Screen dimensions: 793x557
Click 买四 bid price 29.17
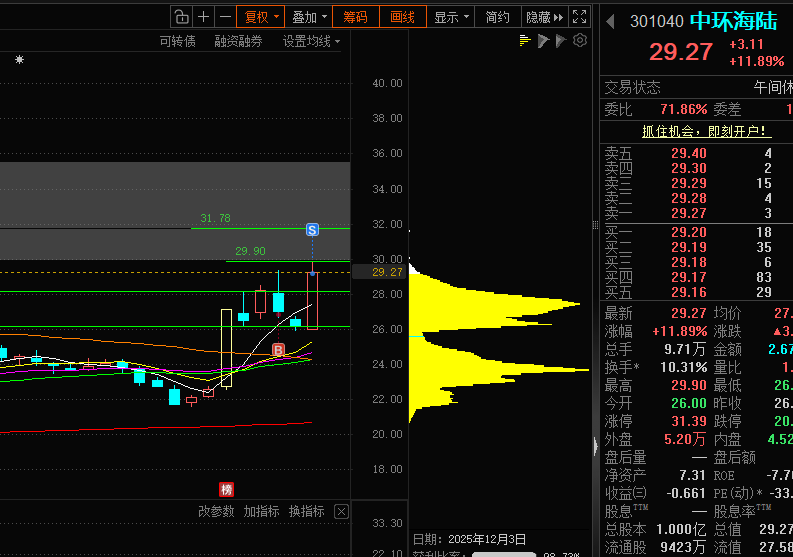[688, 277]
